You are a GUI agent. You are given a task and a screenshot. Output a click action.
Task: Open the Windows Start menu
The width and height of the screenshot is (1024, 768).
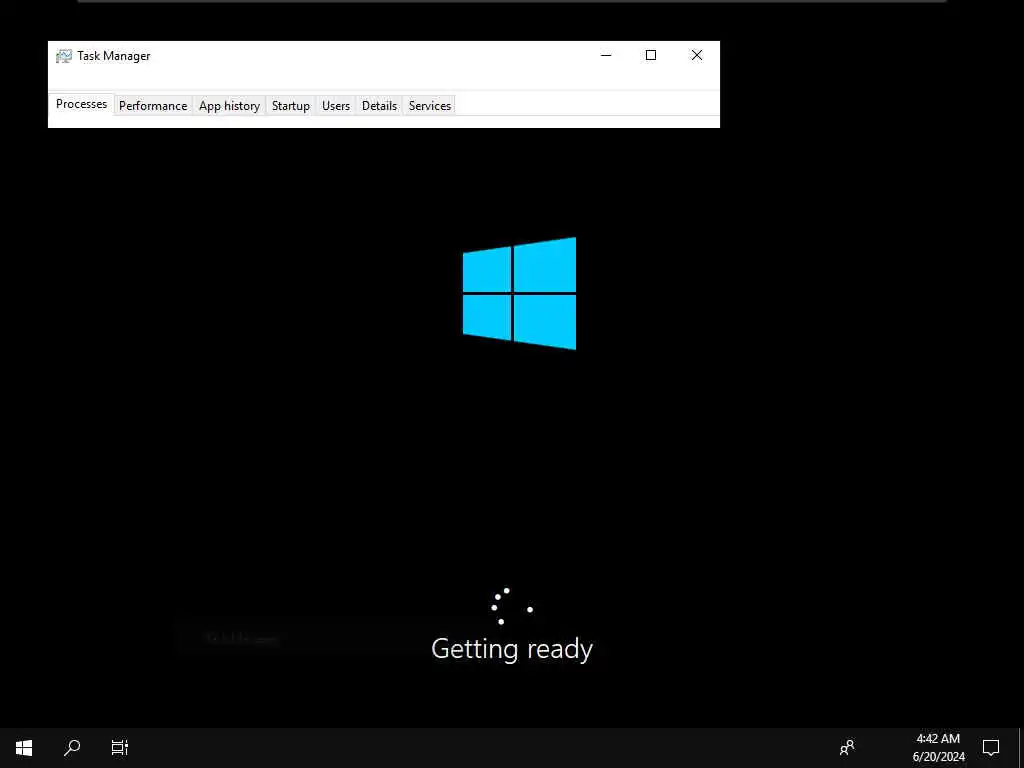coord(24,748)
